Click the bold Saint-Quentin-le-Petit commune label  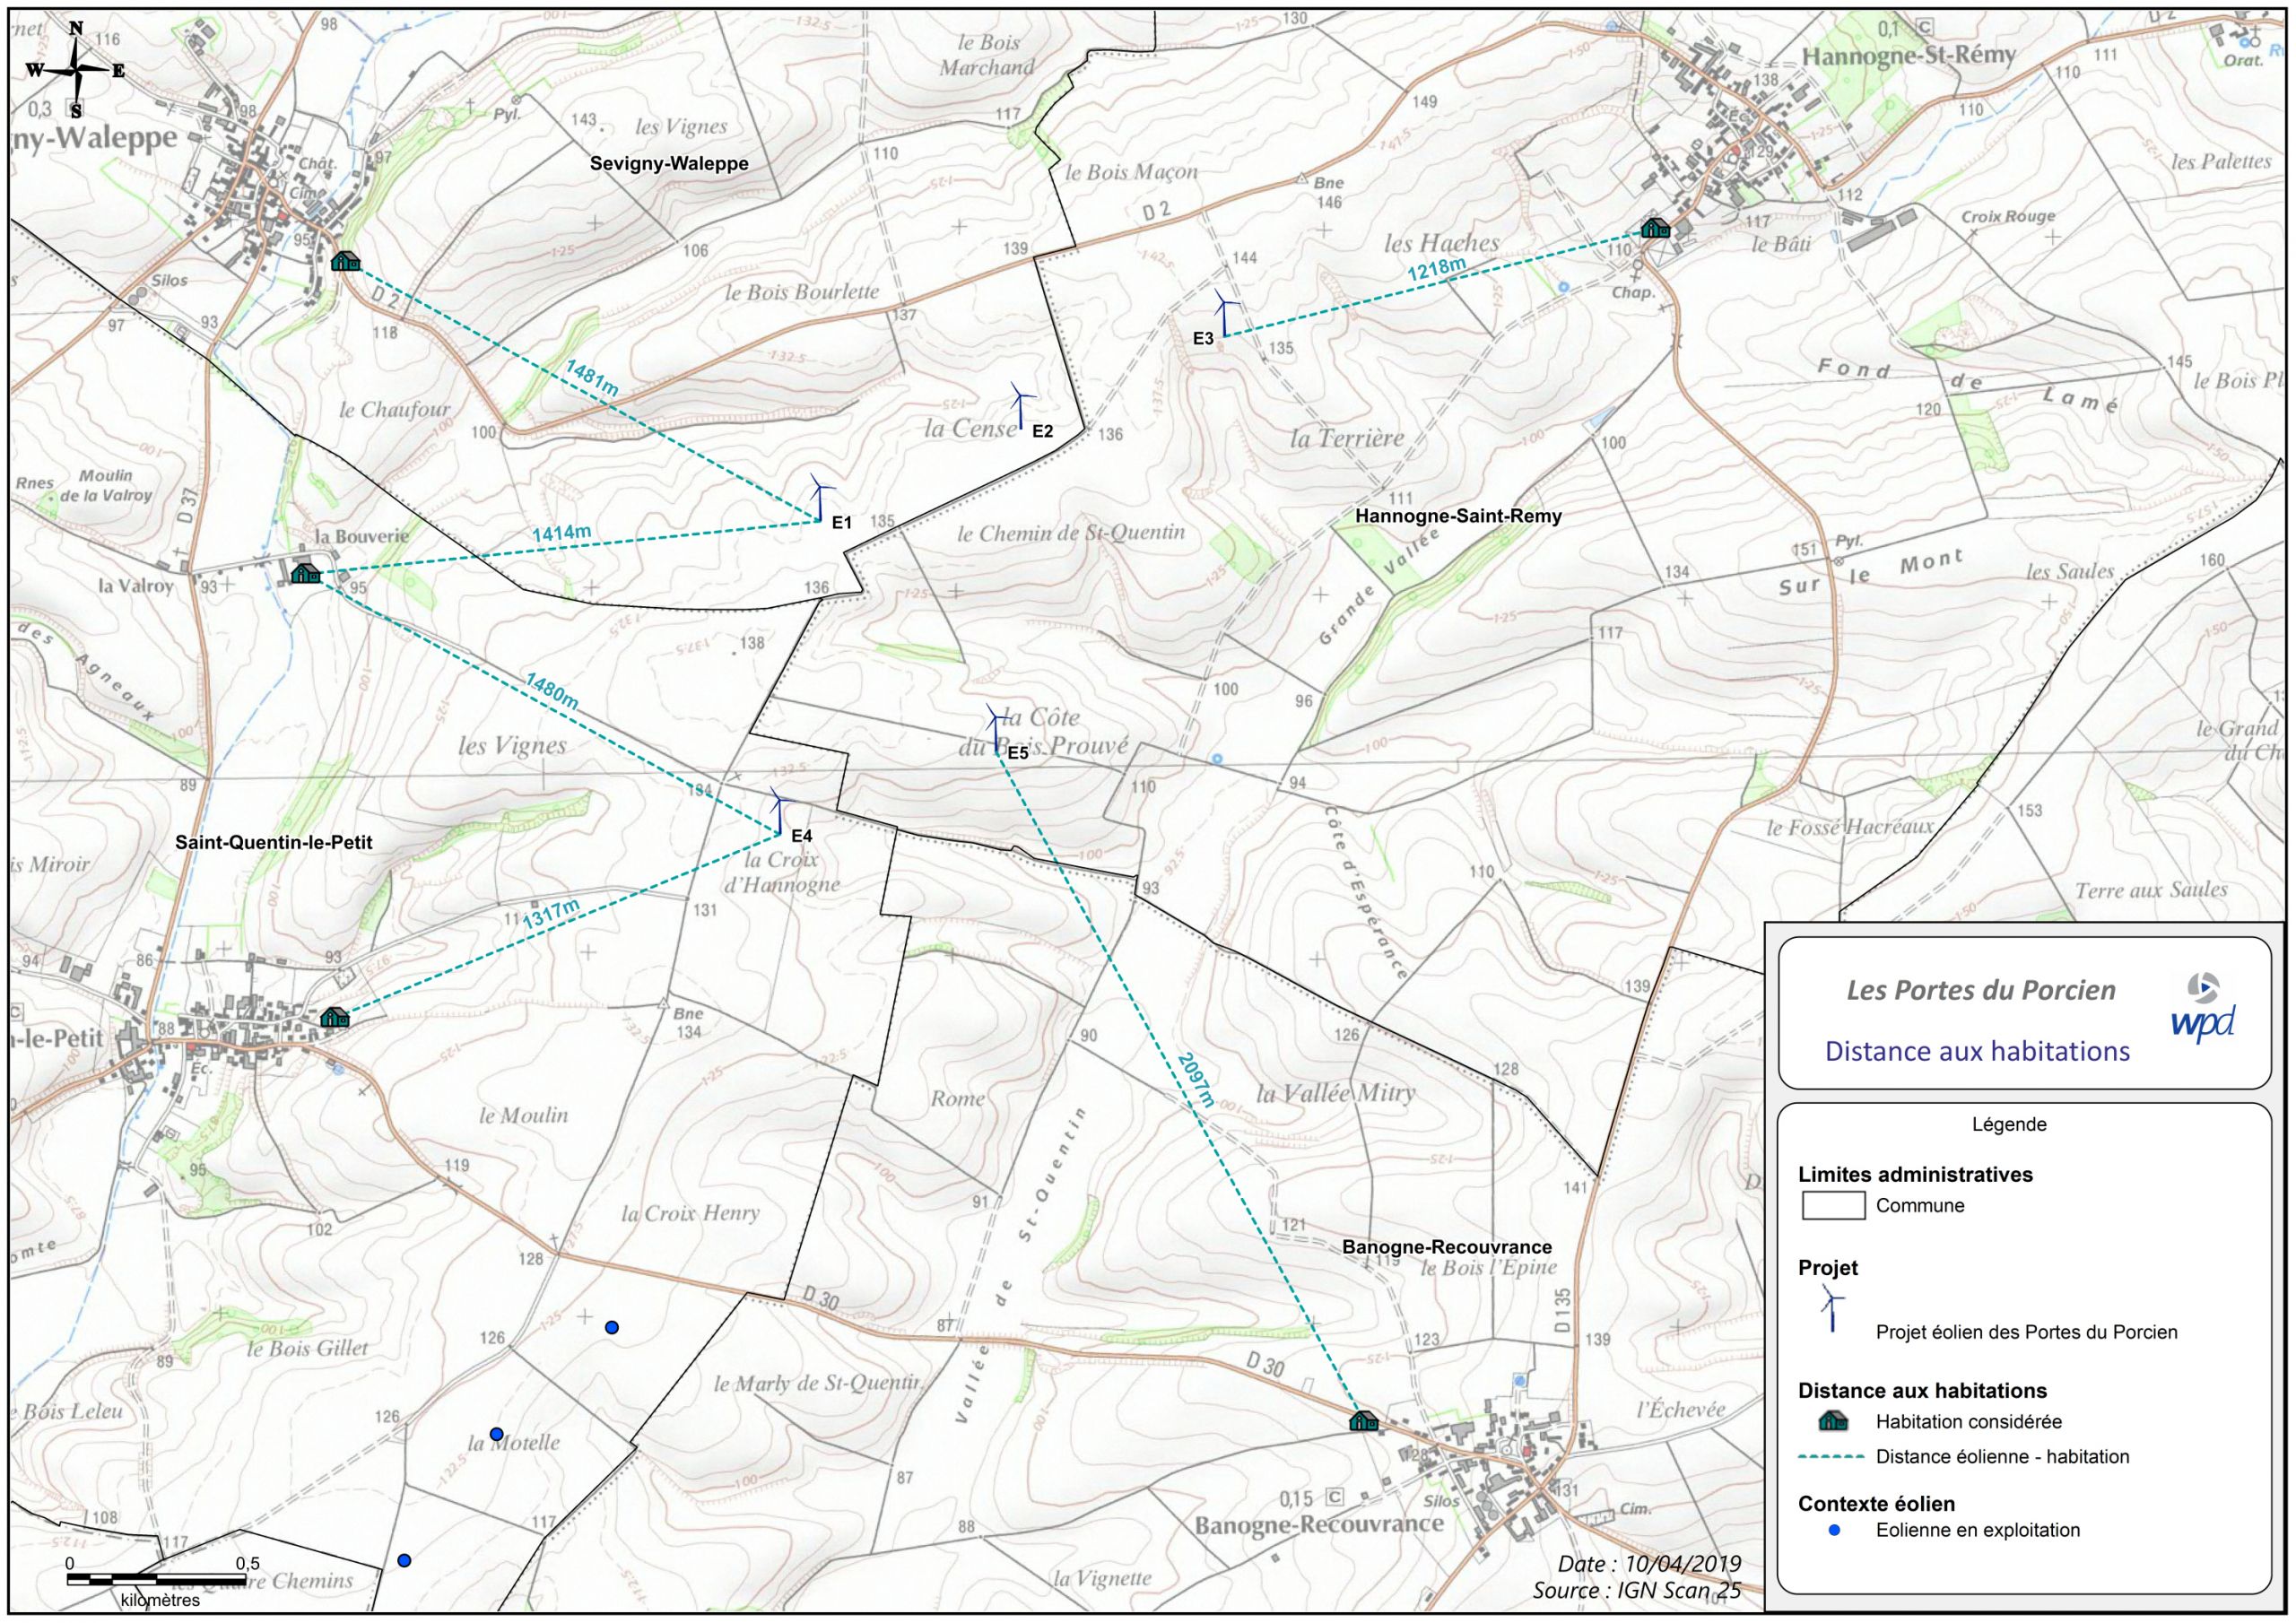[x=274, y=843]
